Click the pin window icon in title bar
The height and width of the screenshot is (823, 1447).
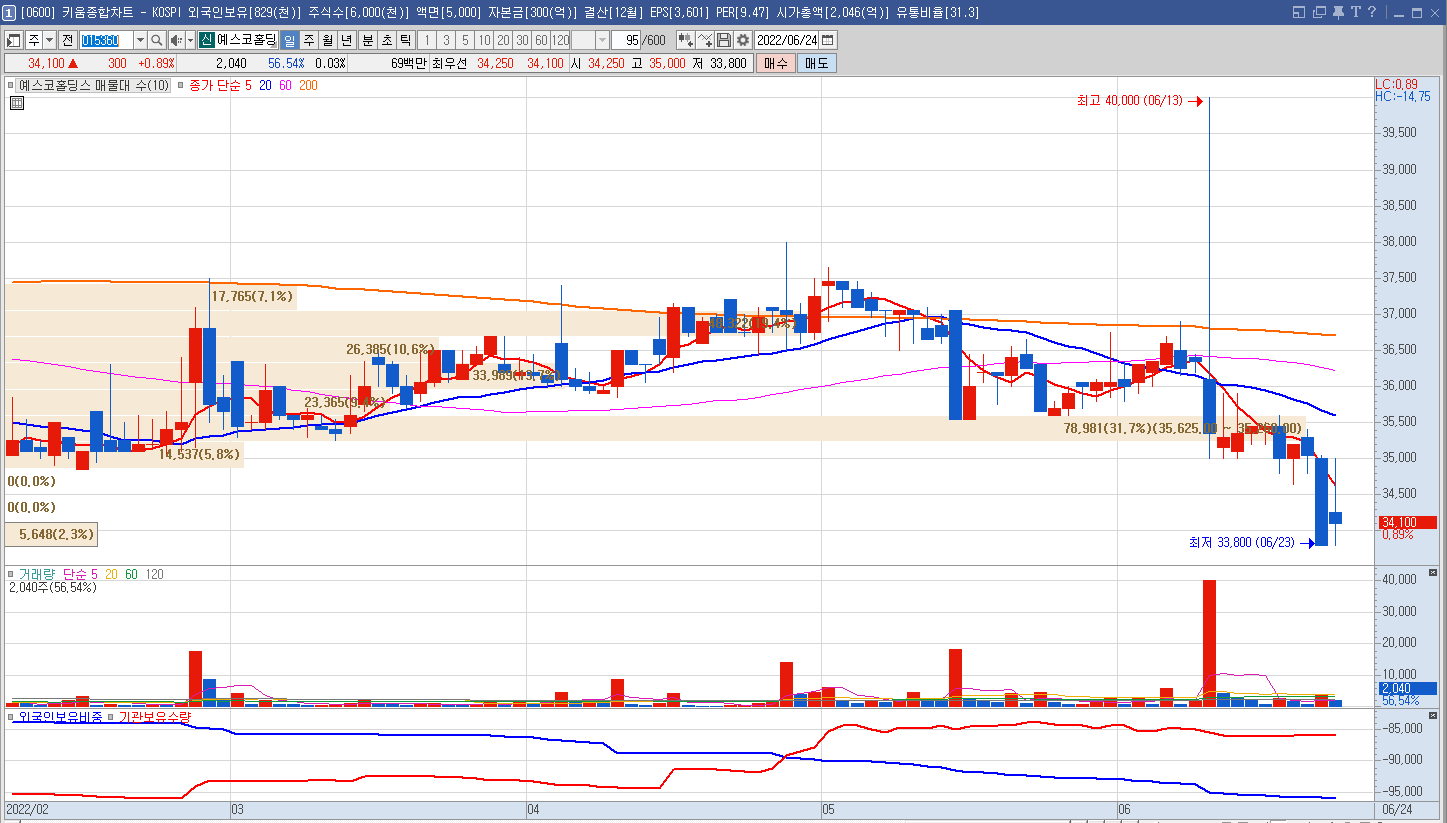coord(1338,12)
